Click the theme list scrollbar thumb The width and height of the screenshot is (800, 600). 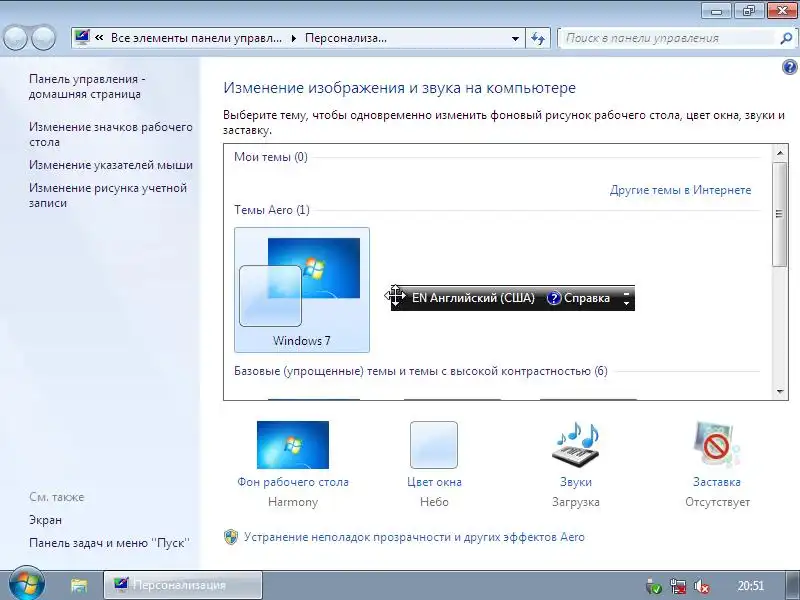[780, 214]
